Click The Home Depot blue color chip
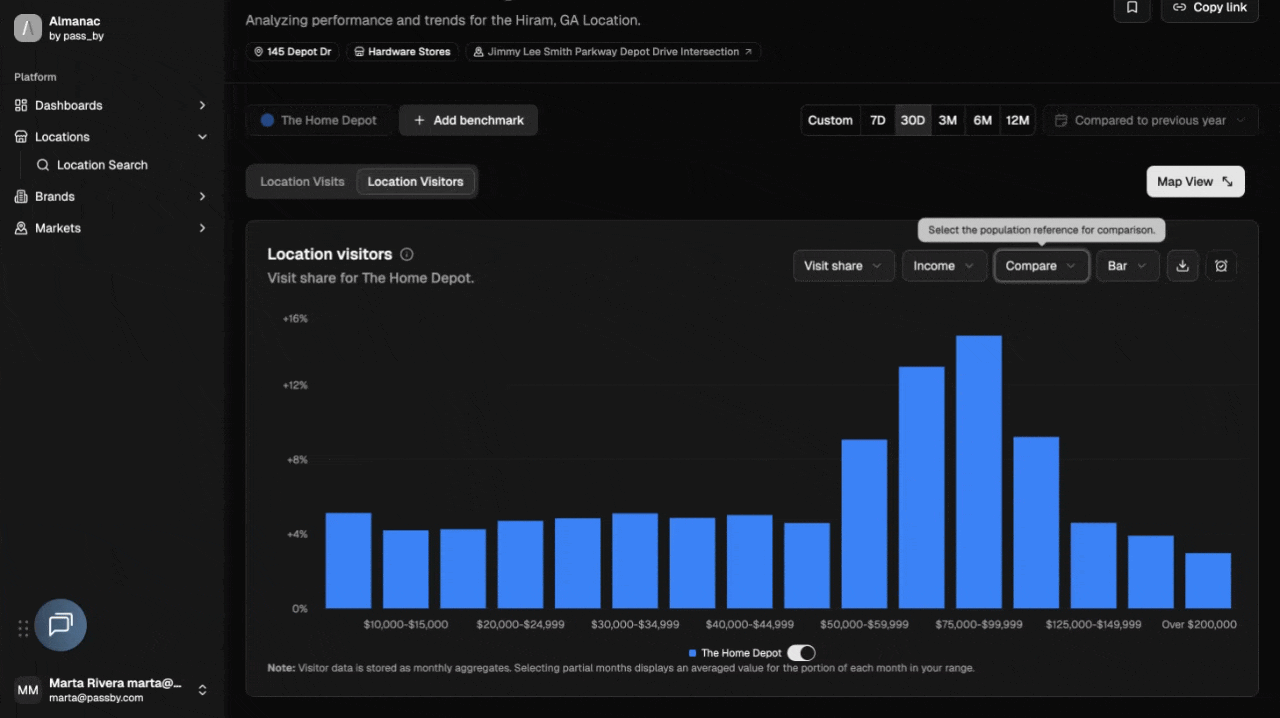This screenshot has height=718, width=1280. click(x=267, y=120)
